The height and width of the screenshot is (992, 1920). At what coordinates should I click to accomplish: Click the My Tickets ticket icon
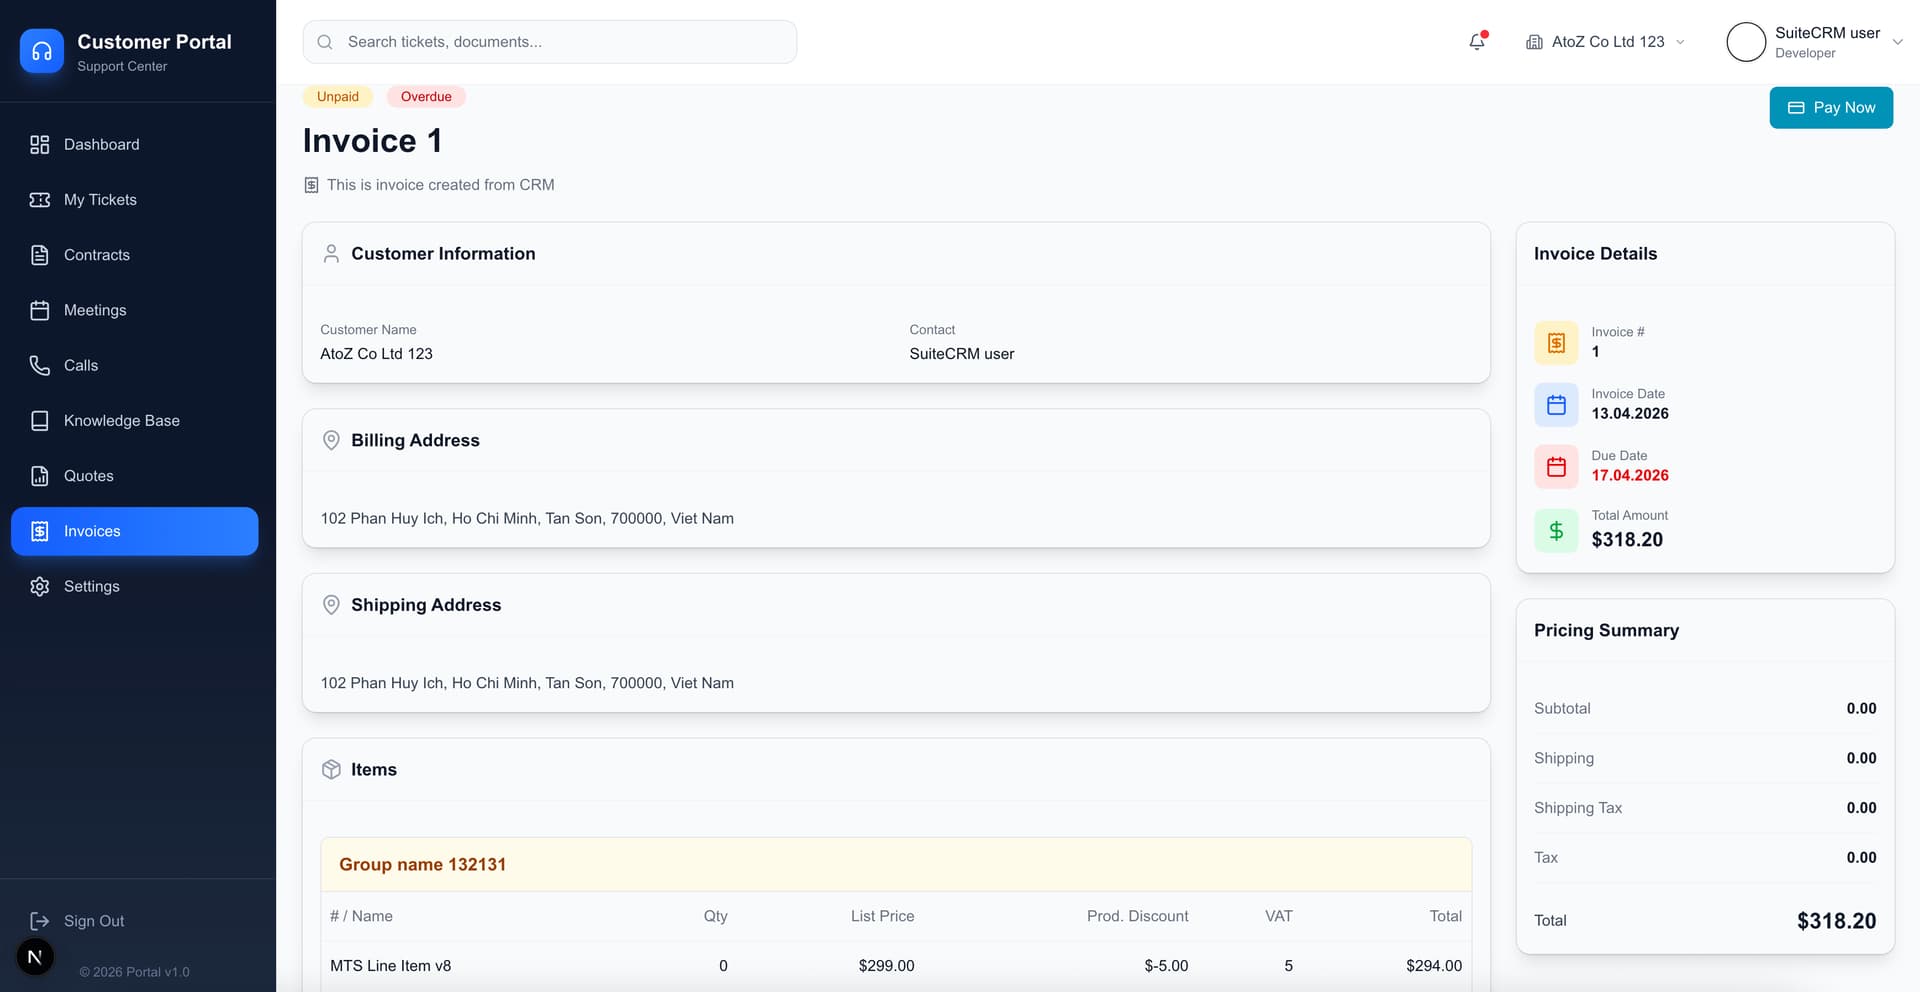tap(40, 200)
